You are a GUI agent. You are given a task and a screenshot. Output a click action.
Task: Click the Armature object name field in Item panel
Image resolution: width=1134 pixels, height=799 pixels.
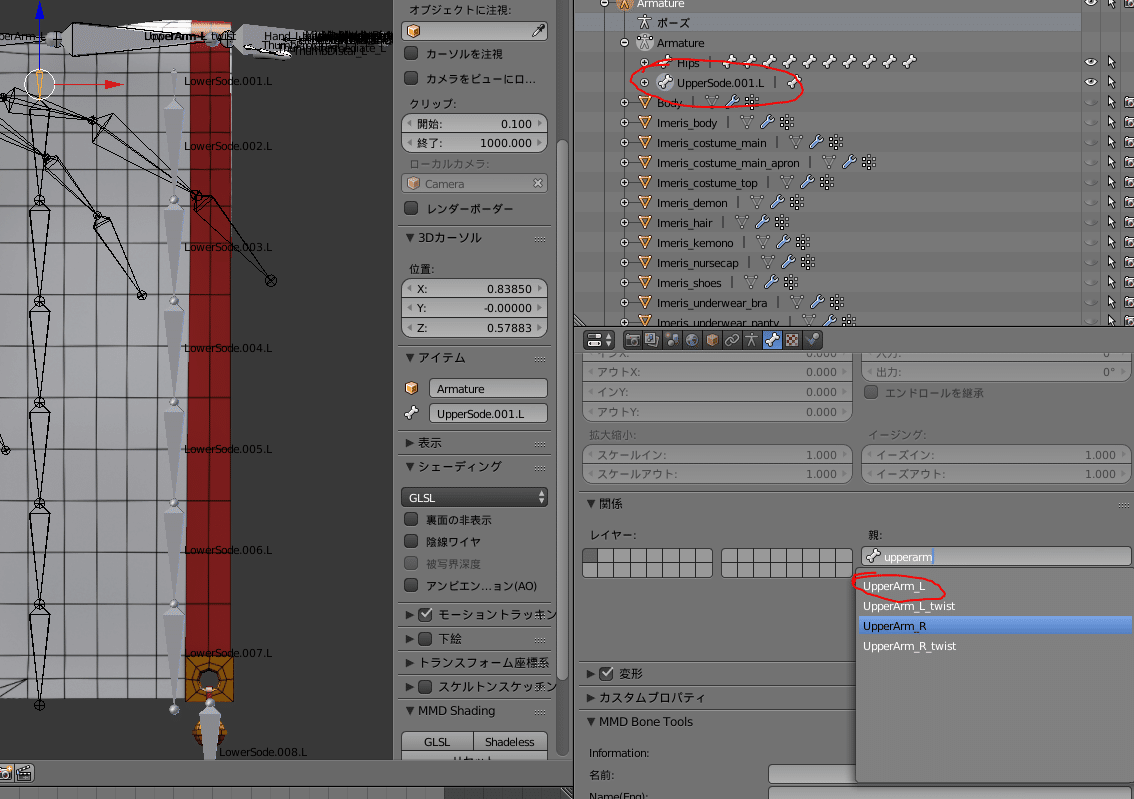(488, 388)
